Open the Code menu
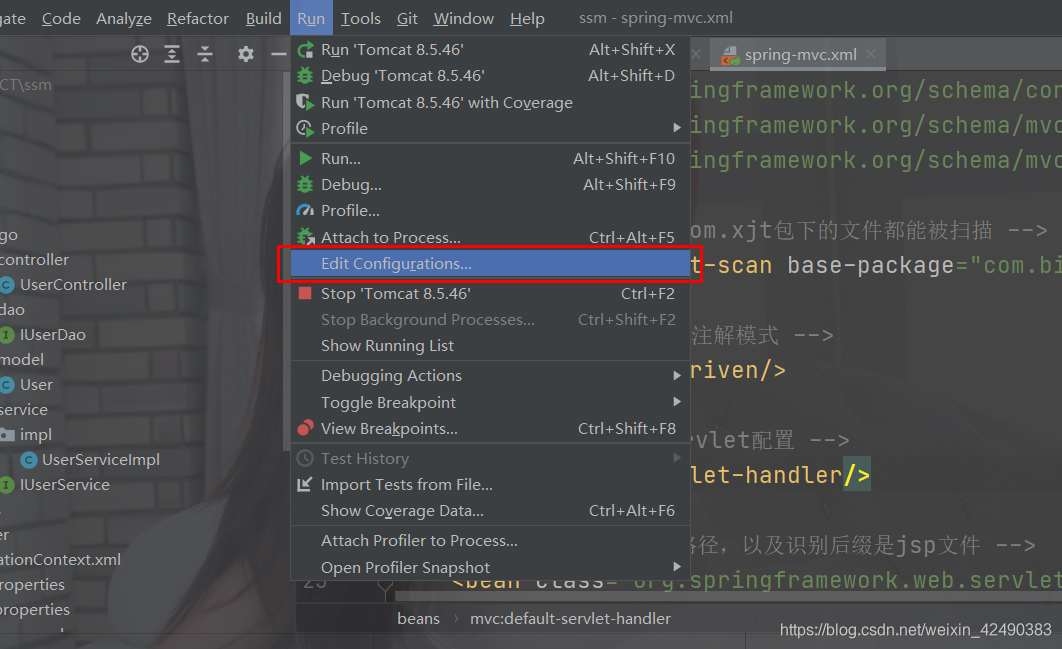Viewport: 1062px width, 649px height. pyautogui.click(x=61, y=18)
